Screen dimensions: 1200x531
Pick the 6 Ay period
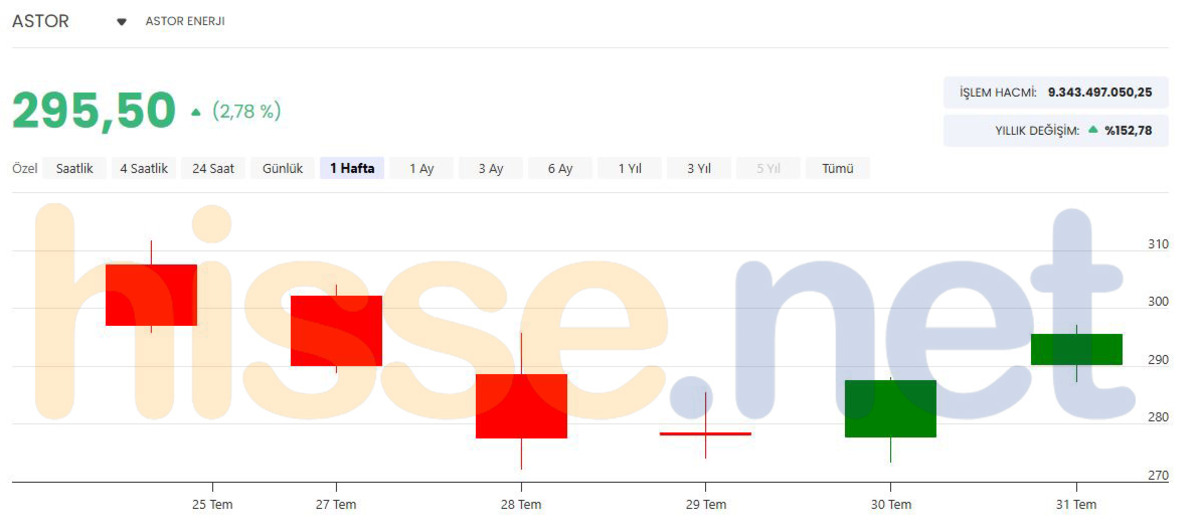pyautogui.click(x=560, y=168)
